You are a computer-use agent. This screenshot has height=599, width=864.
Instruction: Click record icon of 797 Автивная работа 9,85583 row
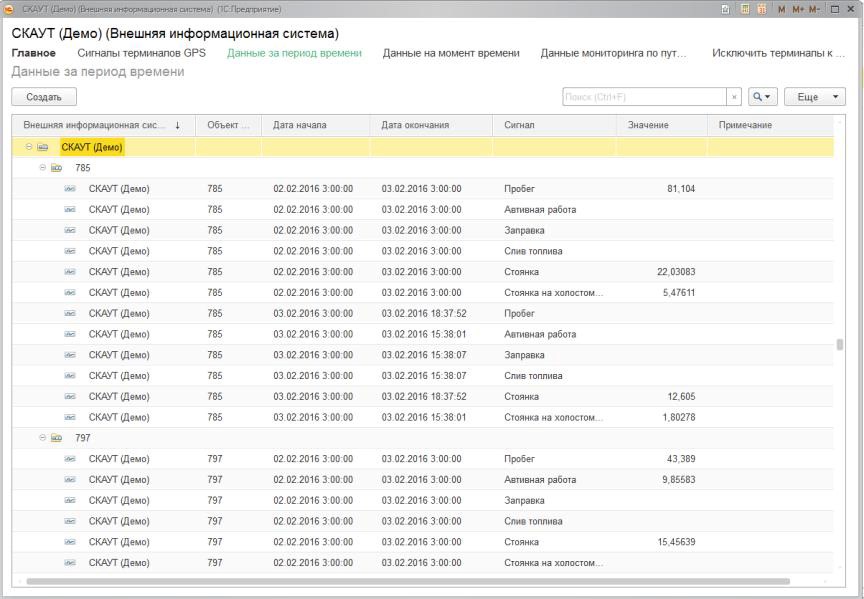coord(70,479)
